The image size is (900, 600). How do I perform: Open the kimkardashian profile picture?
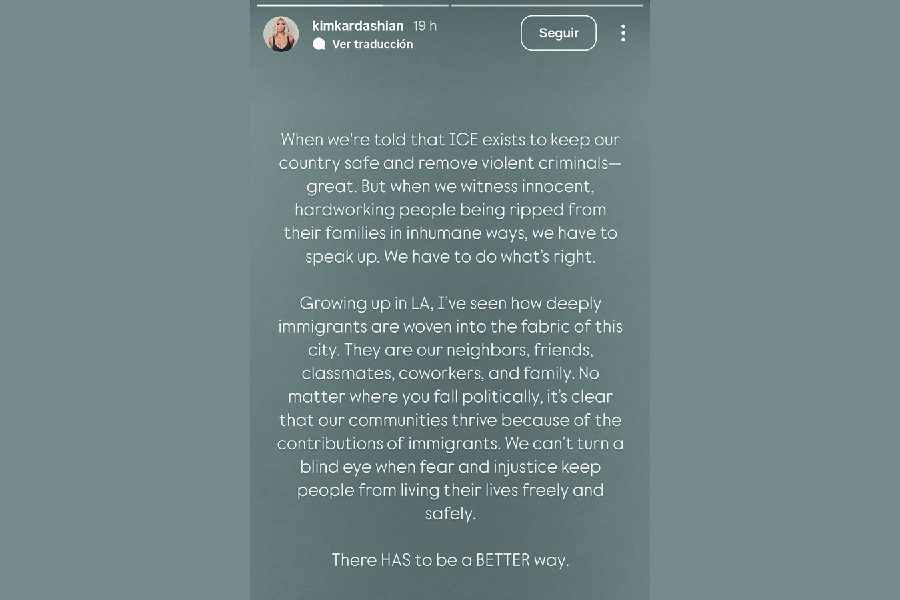click(281, 34)
